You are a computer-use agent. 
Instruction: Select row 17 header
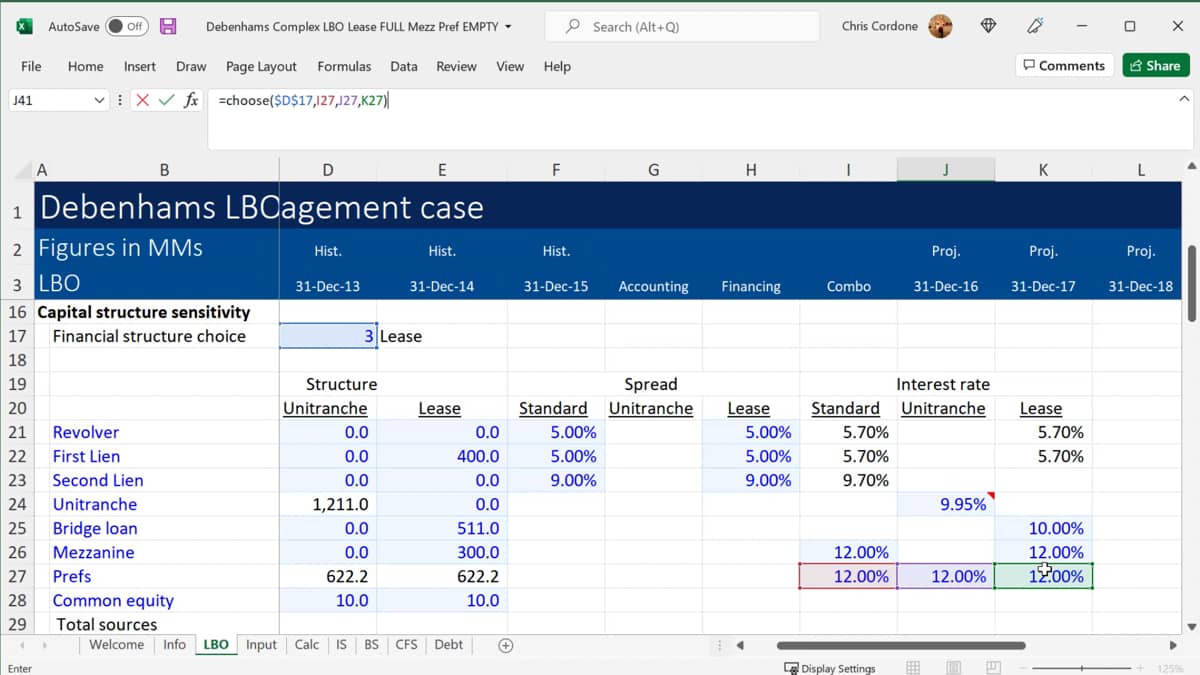pos(17,336)
